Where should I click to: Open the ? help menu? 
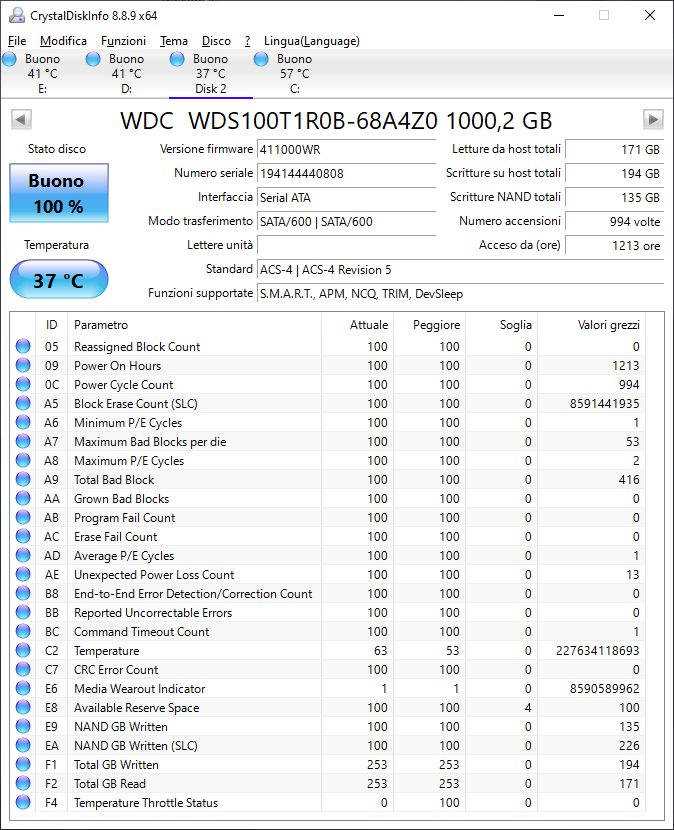click(247, 41)
